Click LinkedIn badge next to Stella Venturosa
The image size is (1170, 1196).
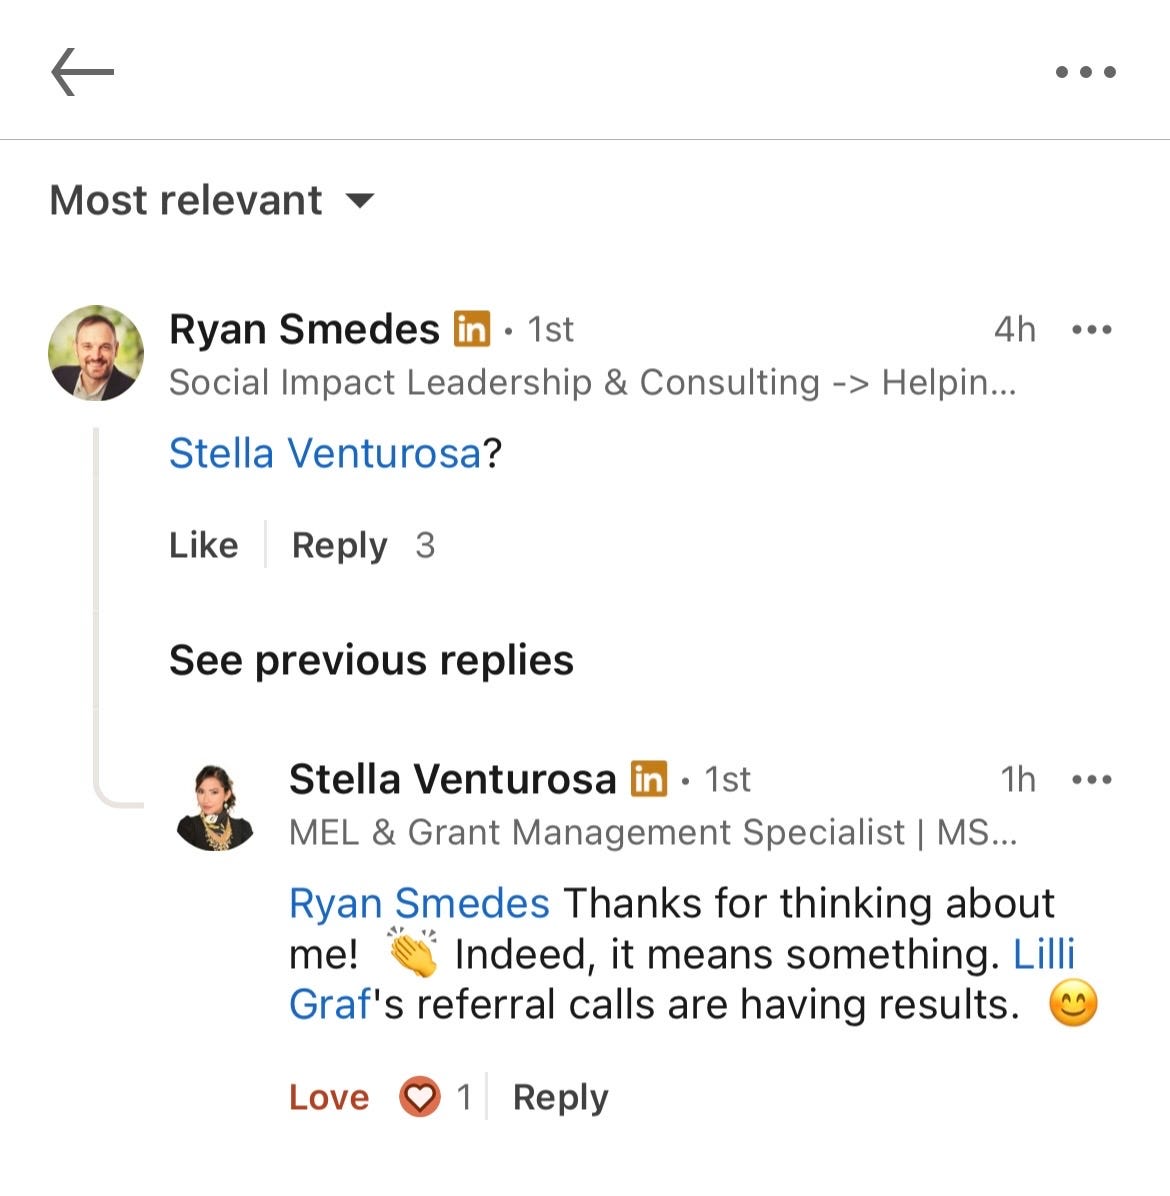pyautogui.click(x=649, y=779)
